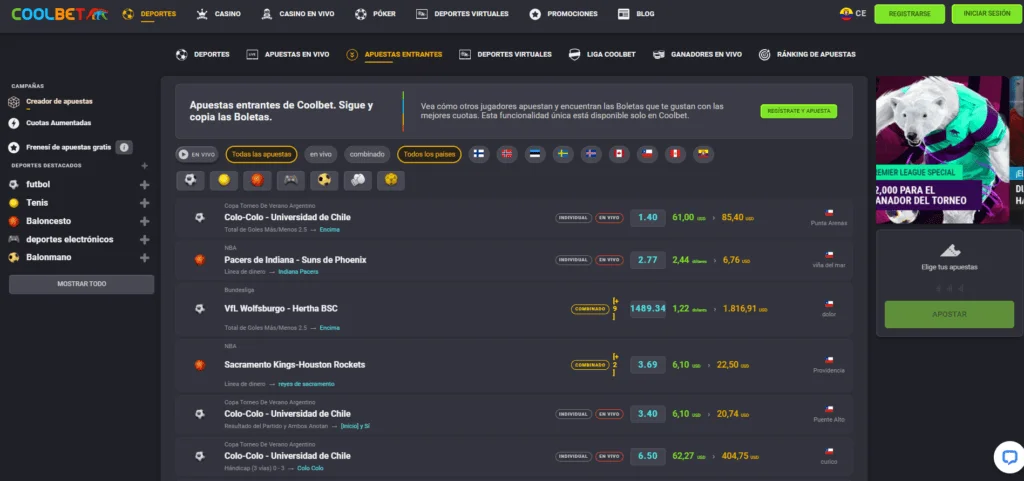Filter bets by Sweden flag
1024x481 pixels.
coord(563,154)
